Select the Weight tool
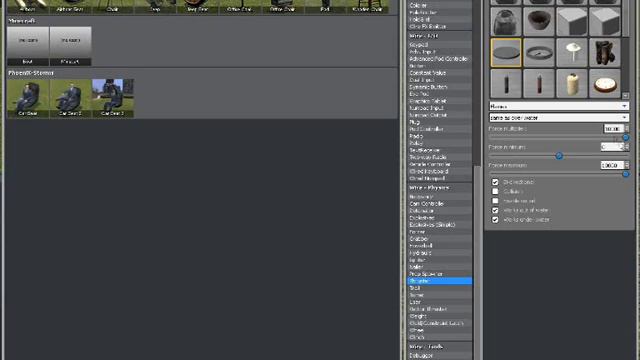This screenshot has width=640, height=360. [x=440, y=316]
